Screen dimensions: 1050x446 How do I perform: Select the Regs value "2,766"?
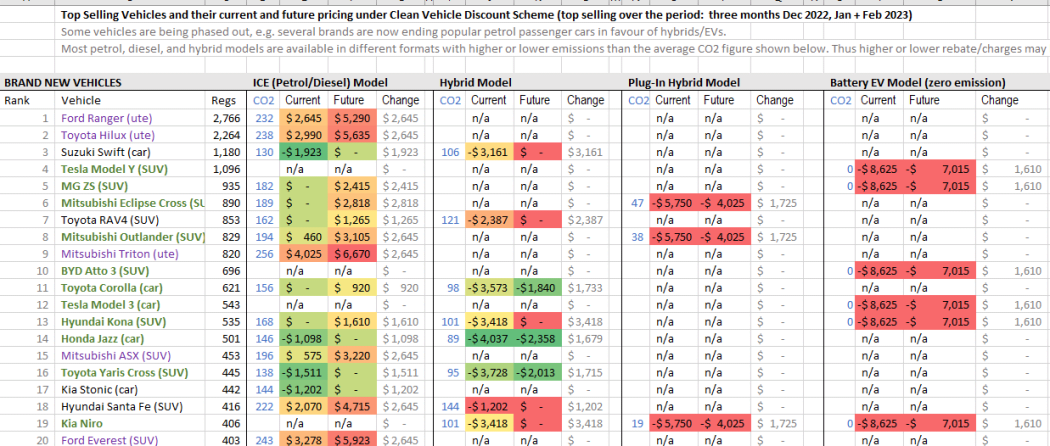point(224,119)
